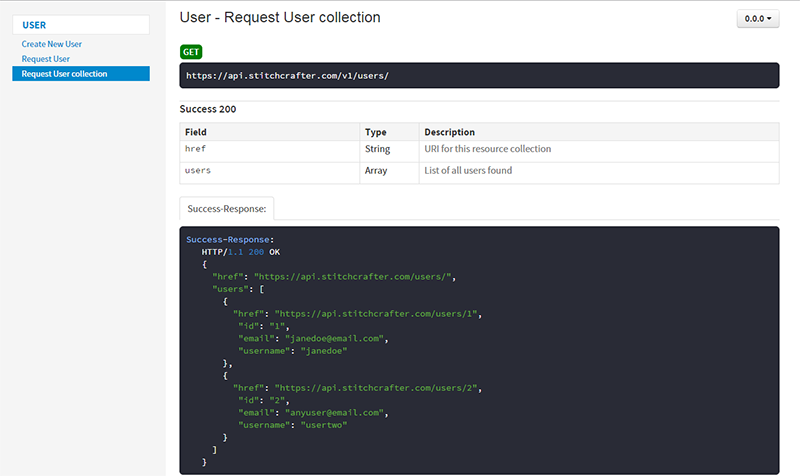
Task: Click 'Success-Response:' label inside code block
Action: pyautogui.click(x=230, y=239)
